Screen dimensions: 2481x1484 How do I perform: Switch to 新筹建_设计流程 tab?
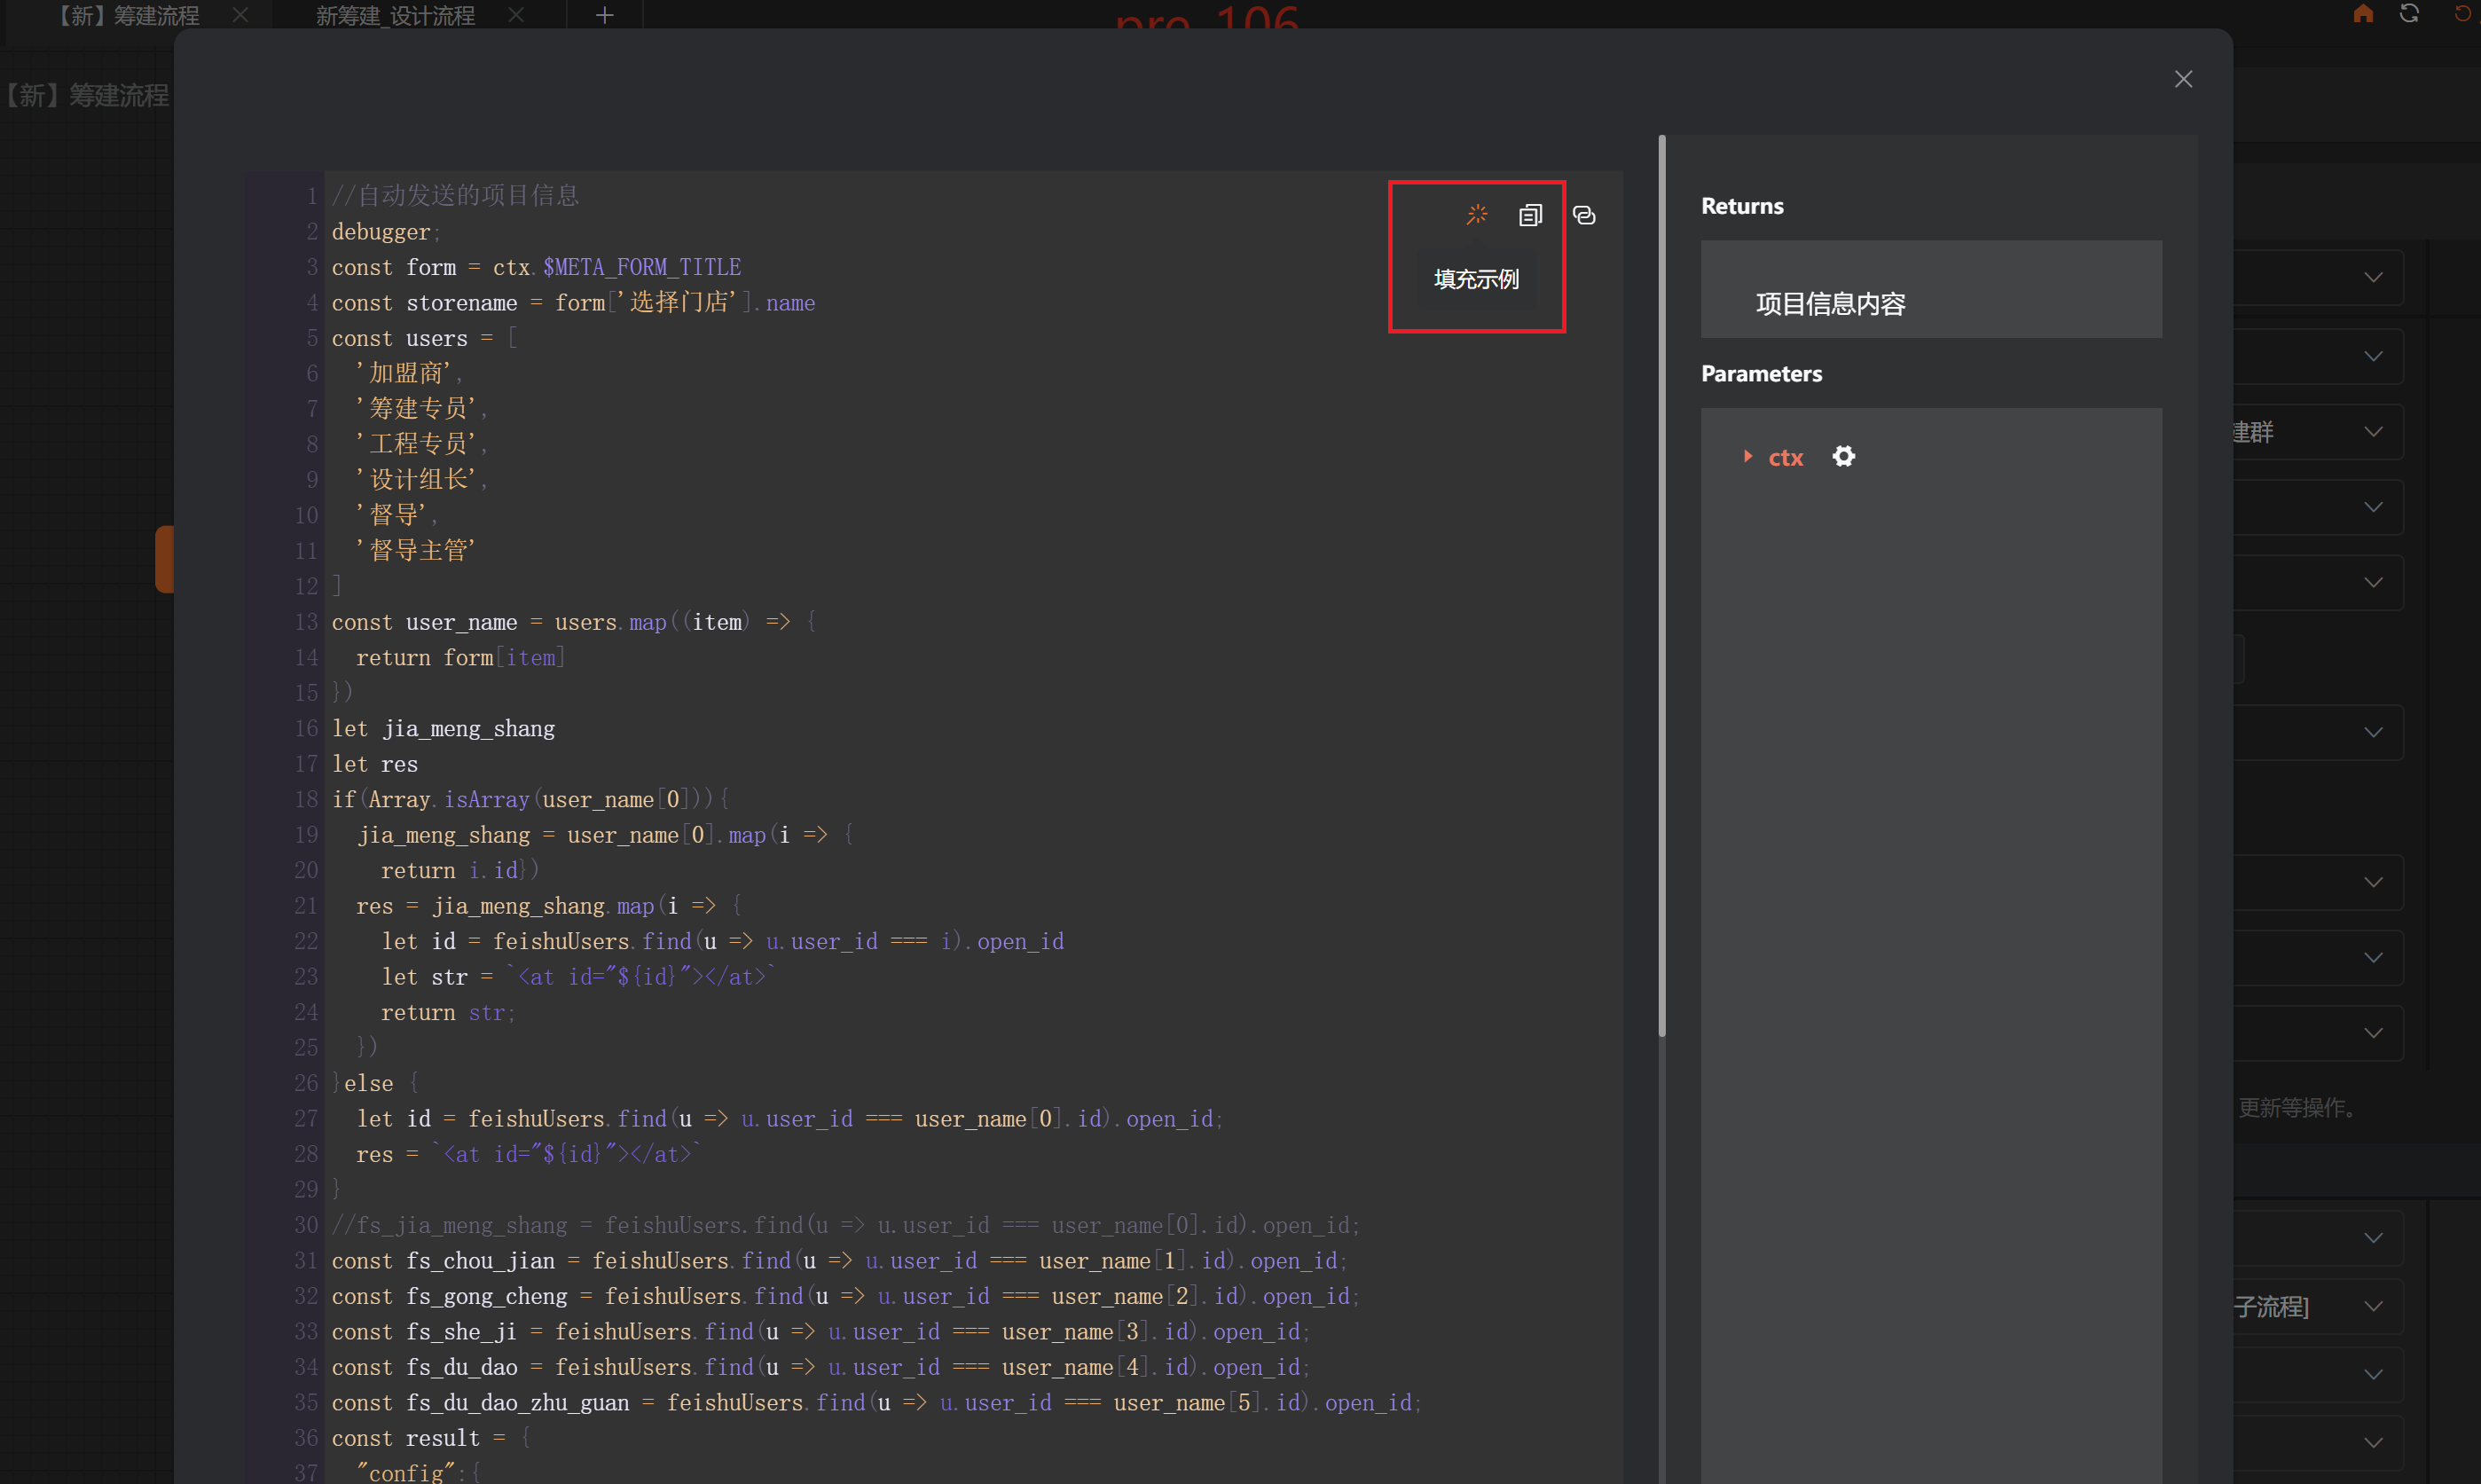(x=395, y=15)
